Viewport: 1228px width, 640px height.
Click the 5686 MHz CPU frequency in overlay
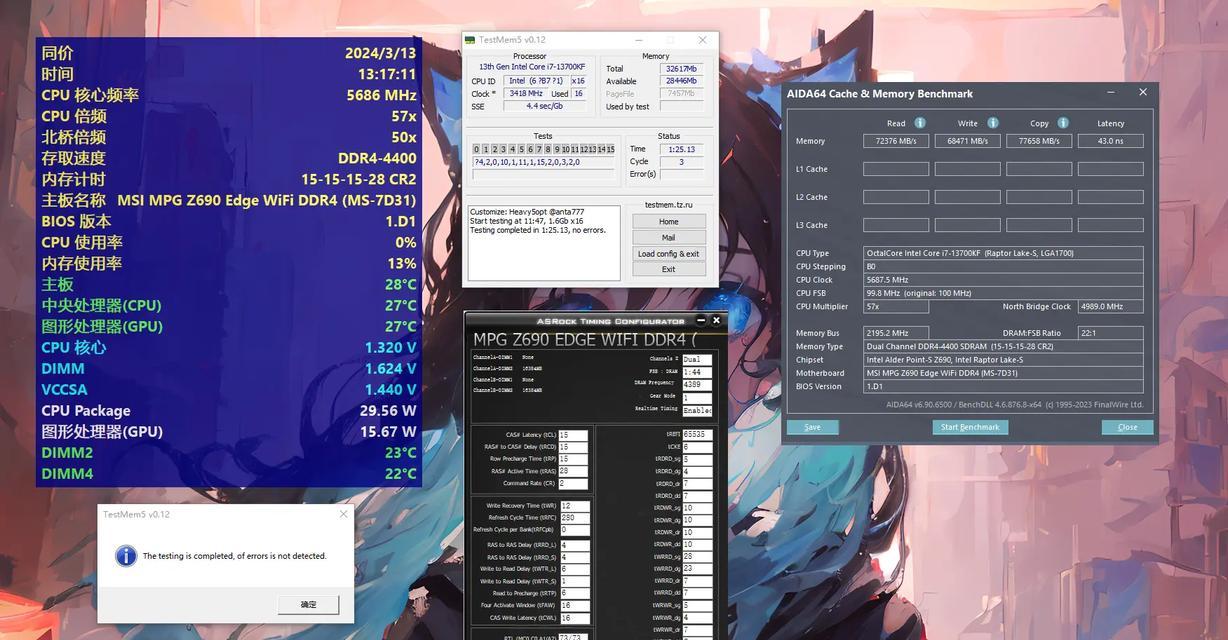click(x=381, y=95)
